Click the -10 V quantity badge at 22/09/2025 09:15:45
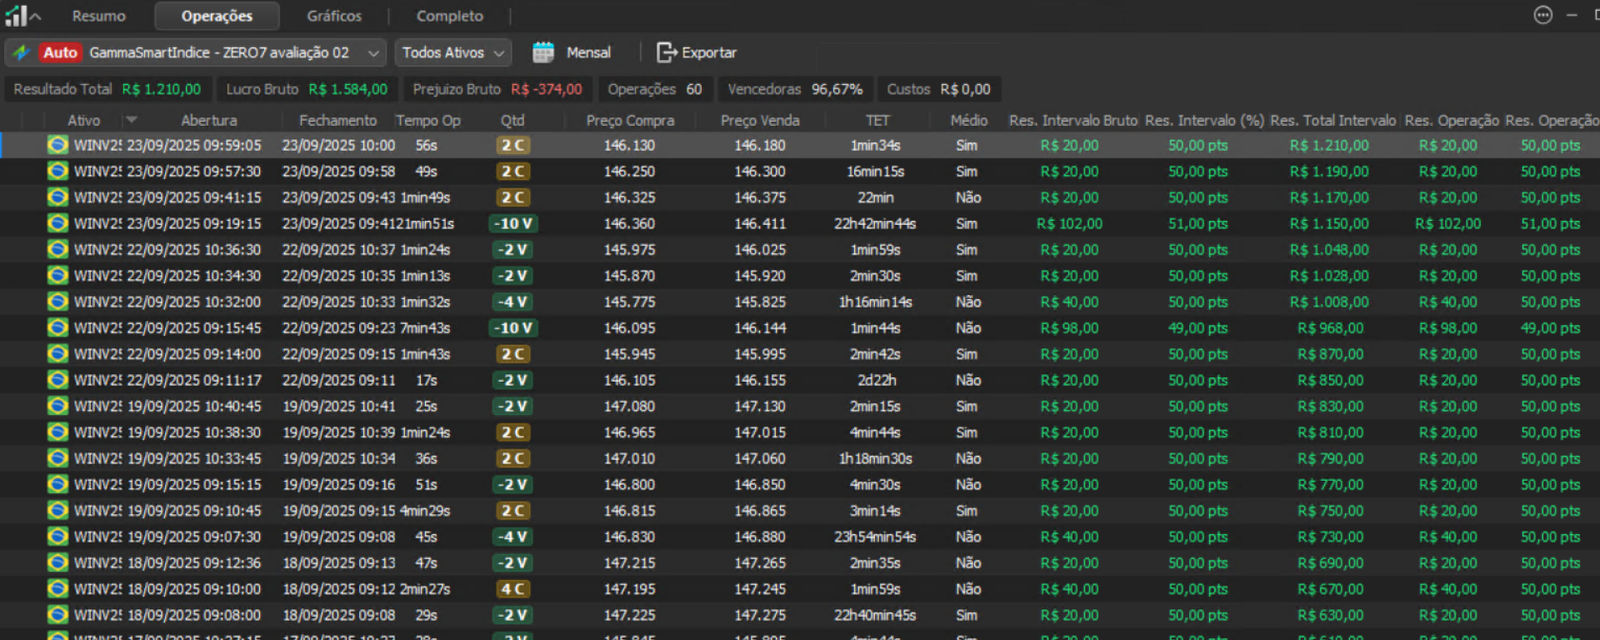The height and width of the screenshot is (640, 1600). 513,328
